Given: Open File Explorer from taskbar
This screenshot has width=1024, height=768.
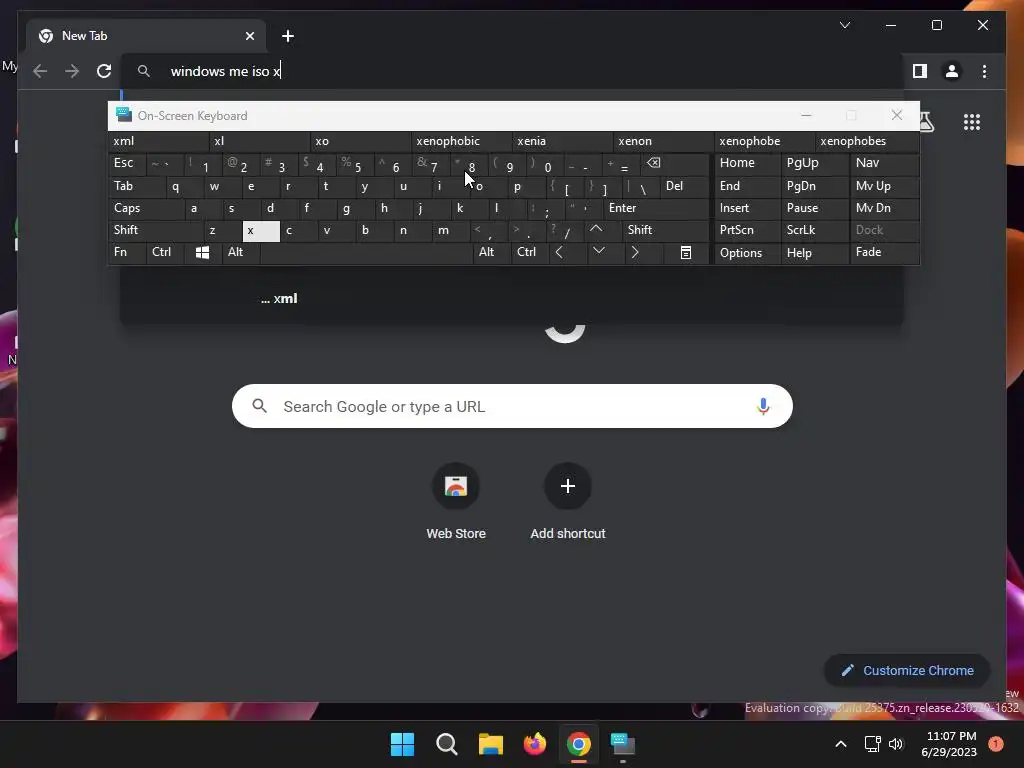Looking at the screenshot, I should (x=490, y=744).
